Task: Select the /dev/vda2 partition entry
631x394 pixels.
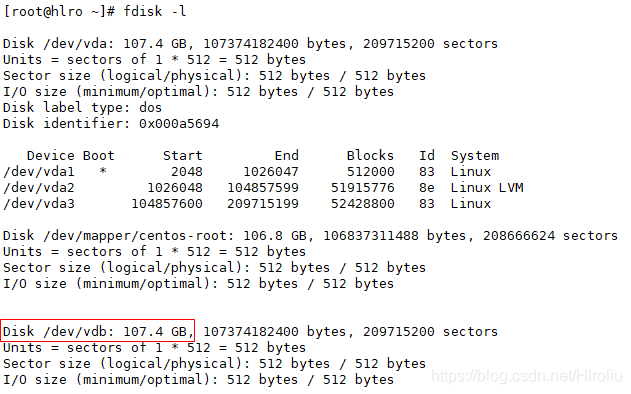Action: [39, 188]
